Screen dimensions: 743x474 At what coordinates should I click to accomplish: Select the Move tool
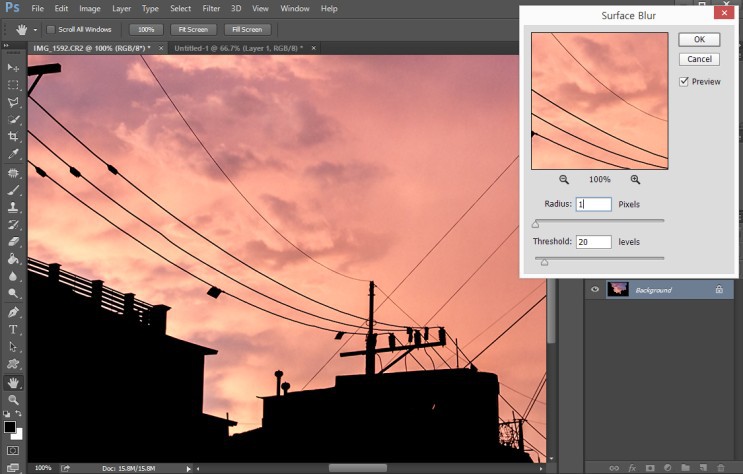click(x=13, y=67)
